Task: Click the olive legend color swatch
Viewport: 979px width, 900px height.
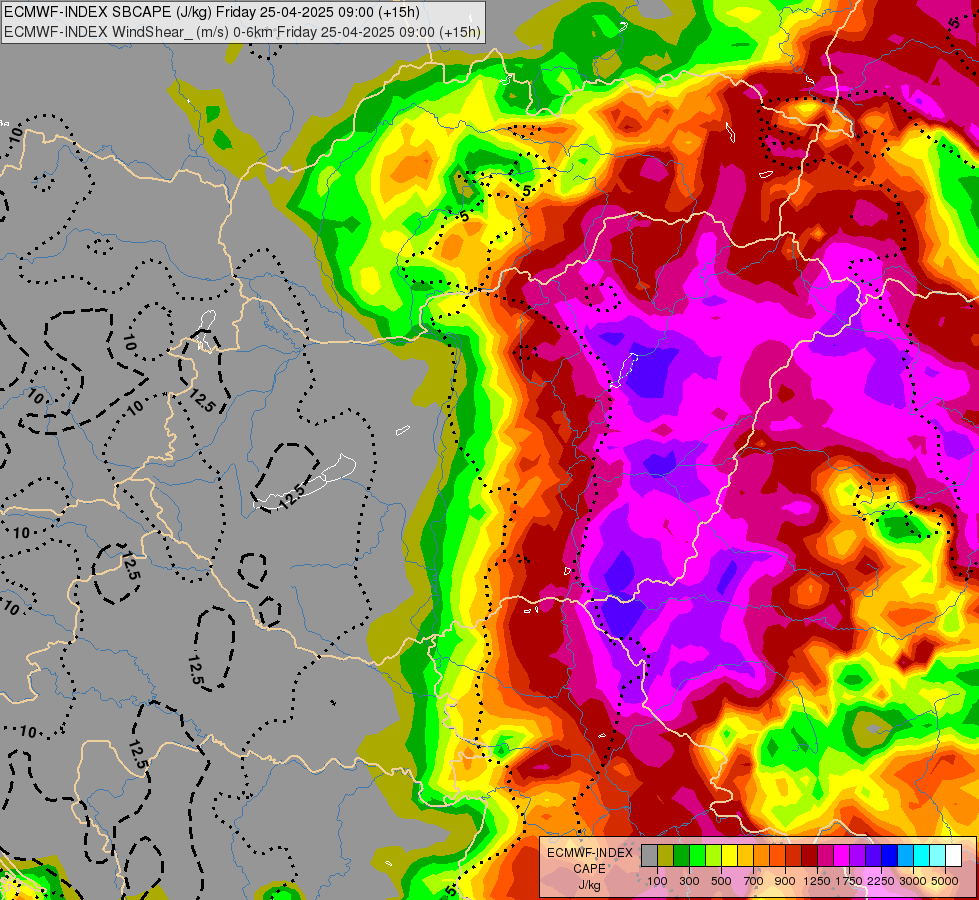Action: 665,856
